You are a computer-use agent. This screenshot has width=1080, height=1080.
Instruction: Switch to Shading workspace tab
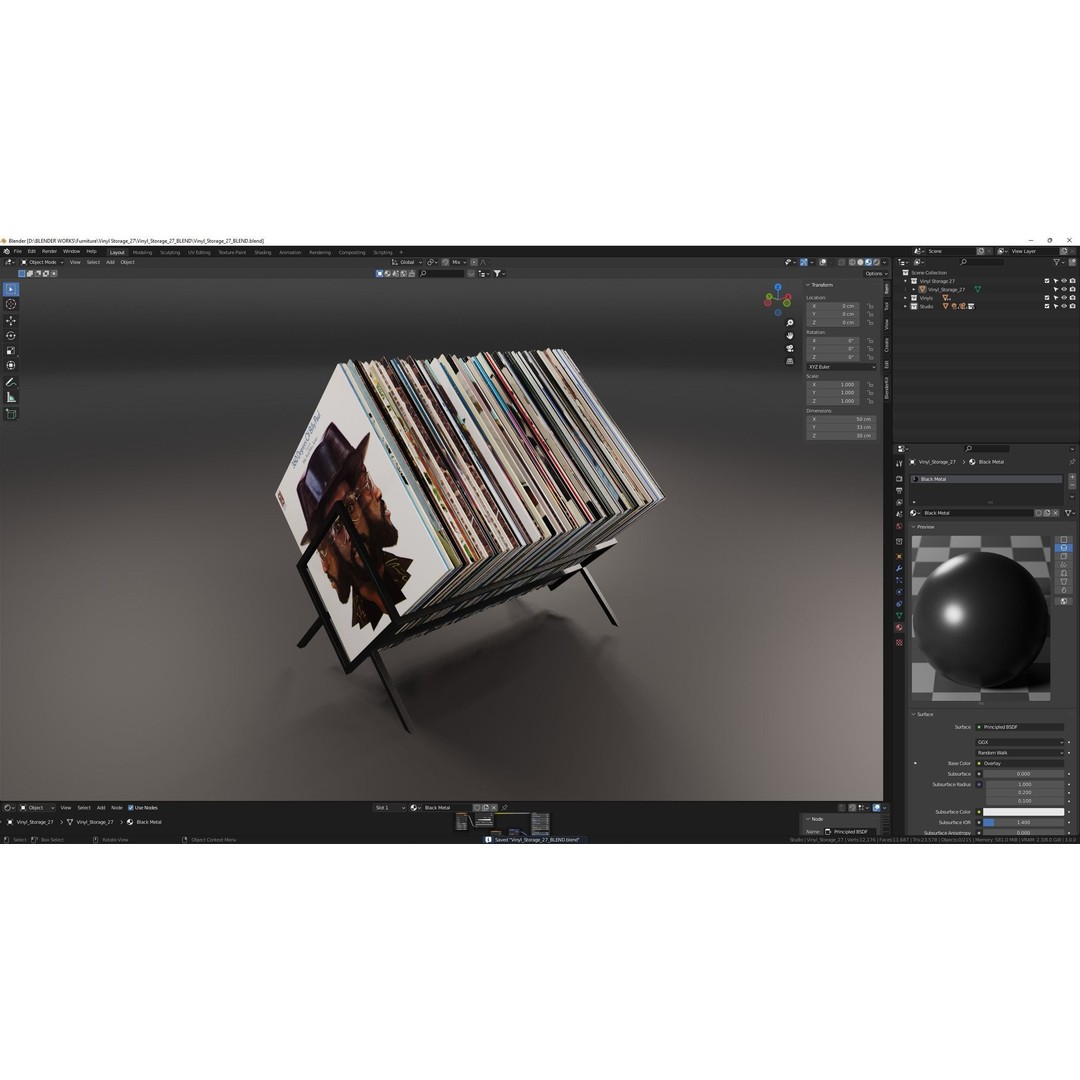click(262, 252)
